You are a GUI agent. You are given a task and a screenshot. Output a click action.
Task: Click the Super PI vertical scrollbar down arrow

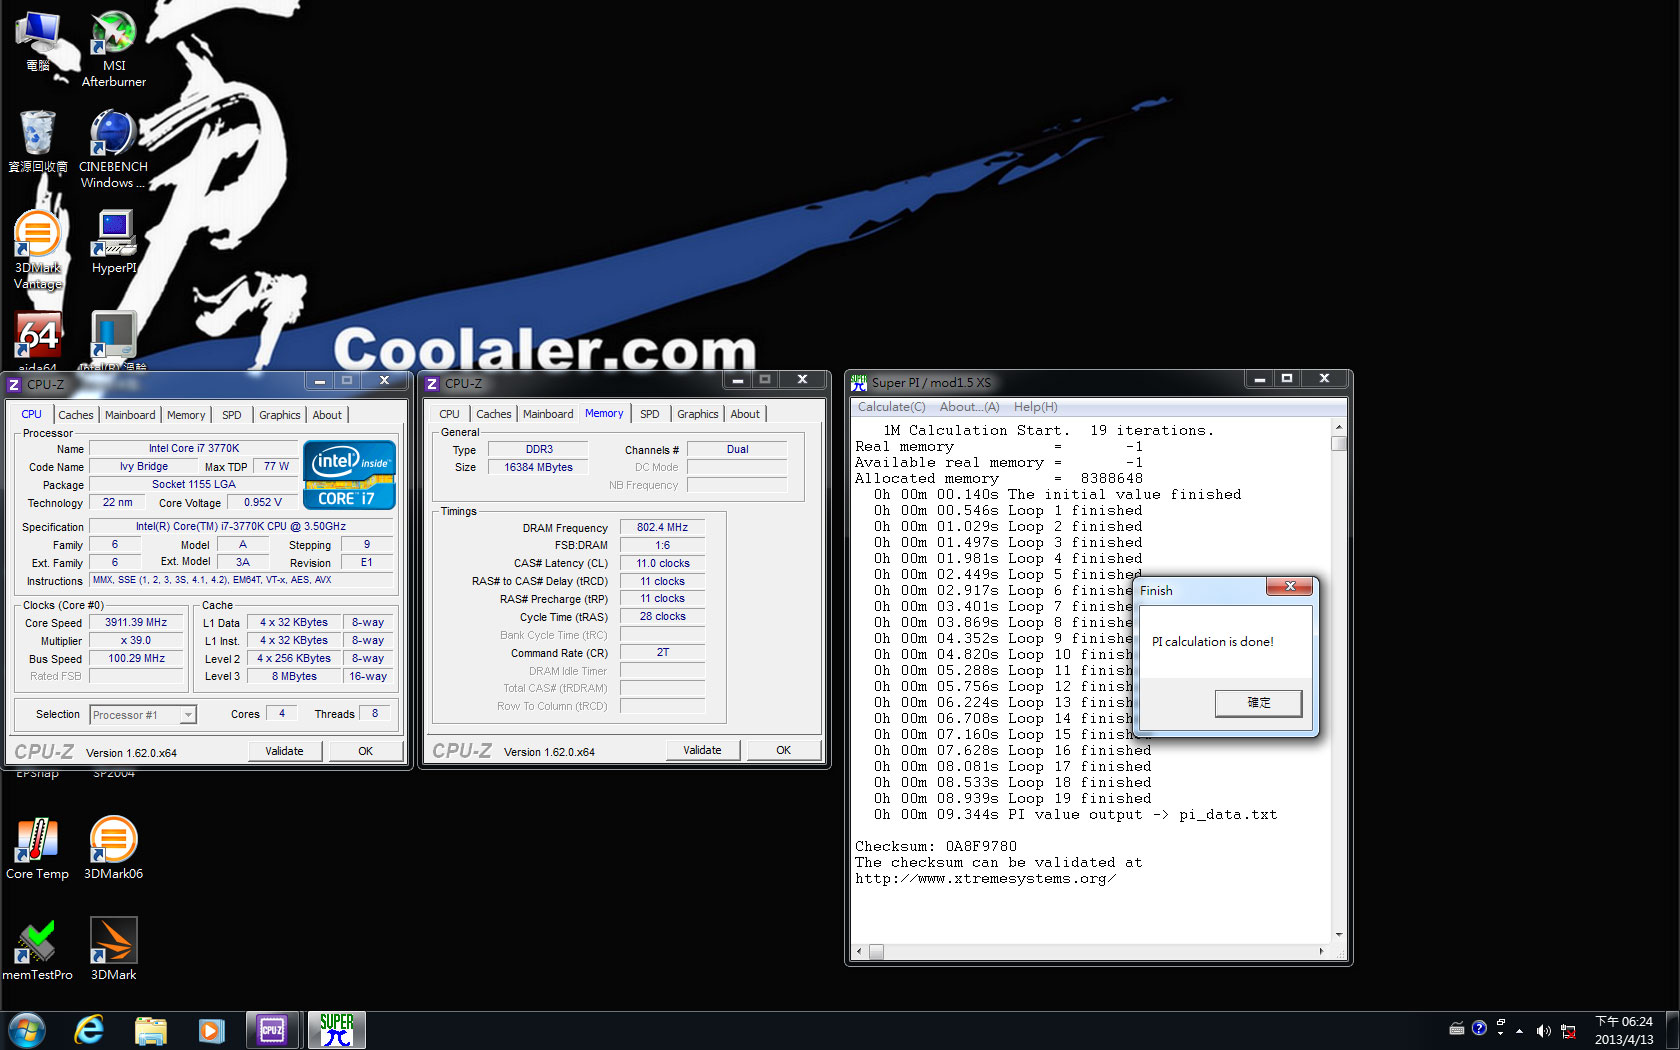[1339, 935]
